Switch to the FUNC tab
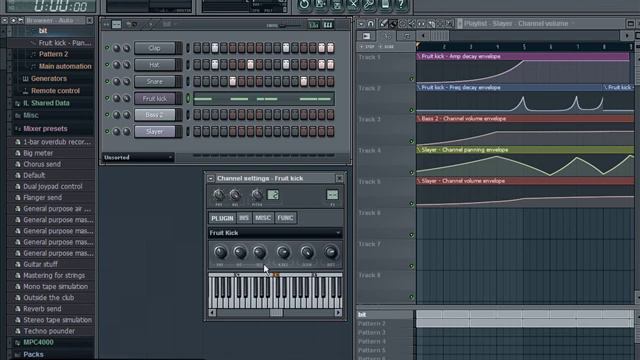This screenshot has height=360, width=640. tap(285, 218)
